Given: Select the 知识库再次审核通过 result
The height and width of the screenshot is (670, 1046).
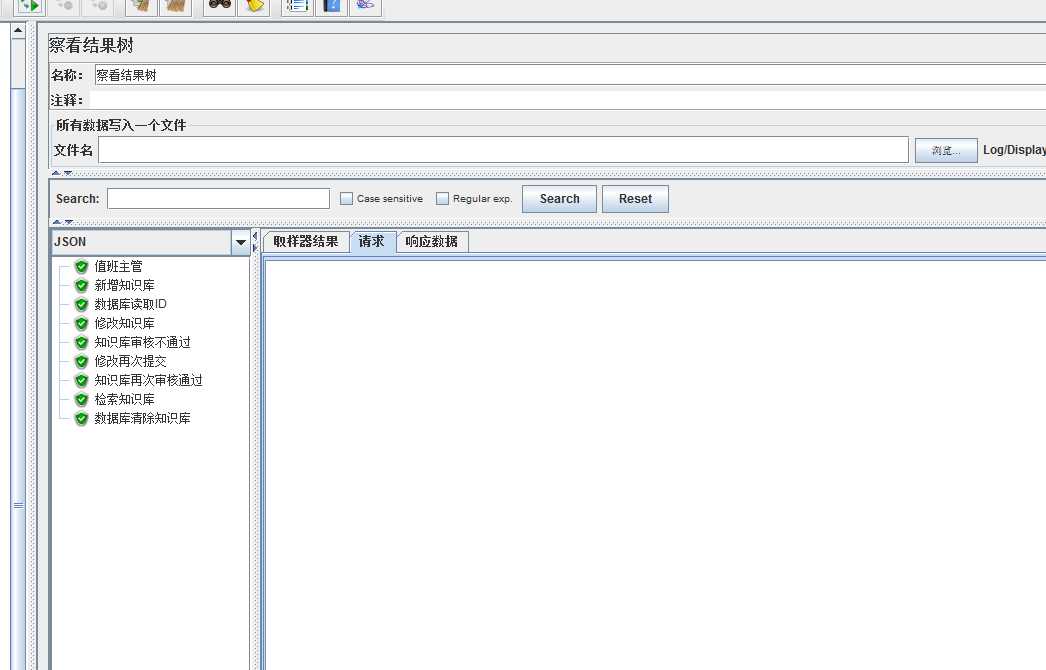Looking at the screenshot, I should (x=148, y=380).
